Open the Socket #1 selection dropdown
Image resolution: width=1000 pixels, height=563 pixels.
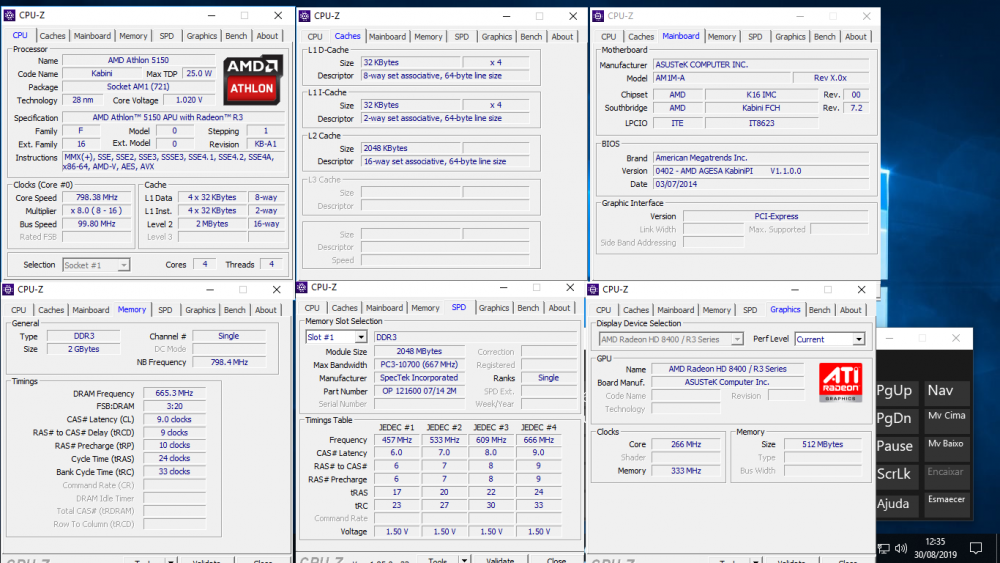tap(96, 265)
